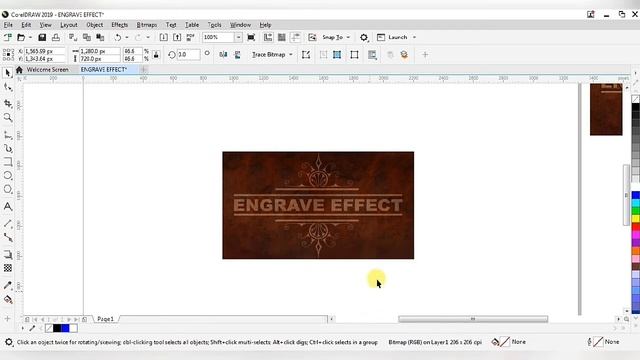This screenshot has width=640, height=360.
Task: Select the Connector tool
Action: coord(8,237)
